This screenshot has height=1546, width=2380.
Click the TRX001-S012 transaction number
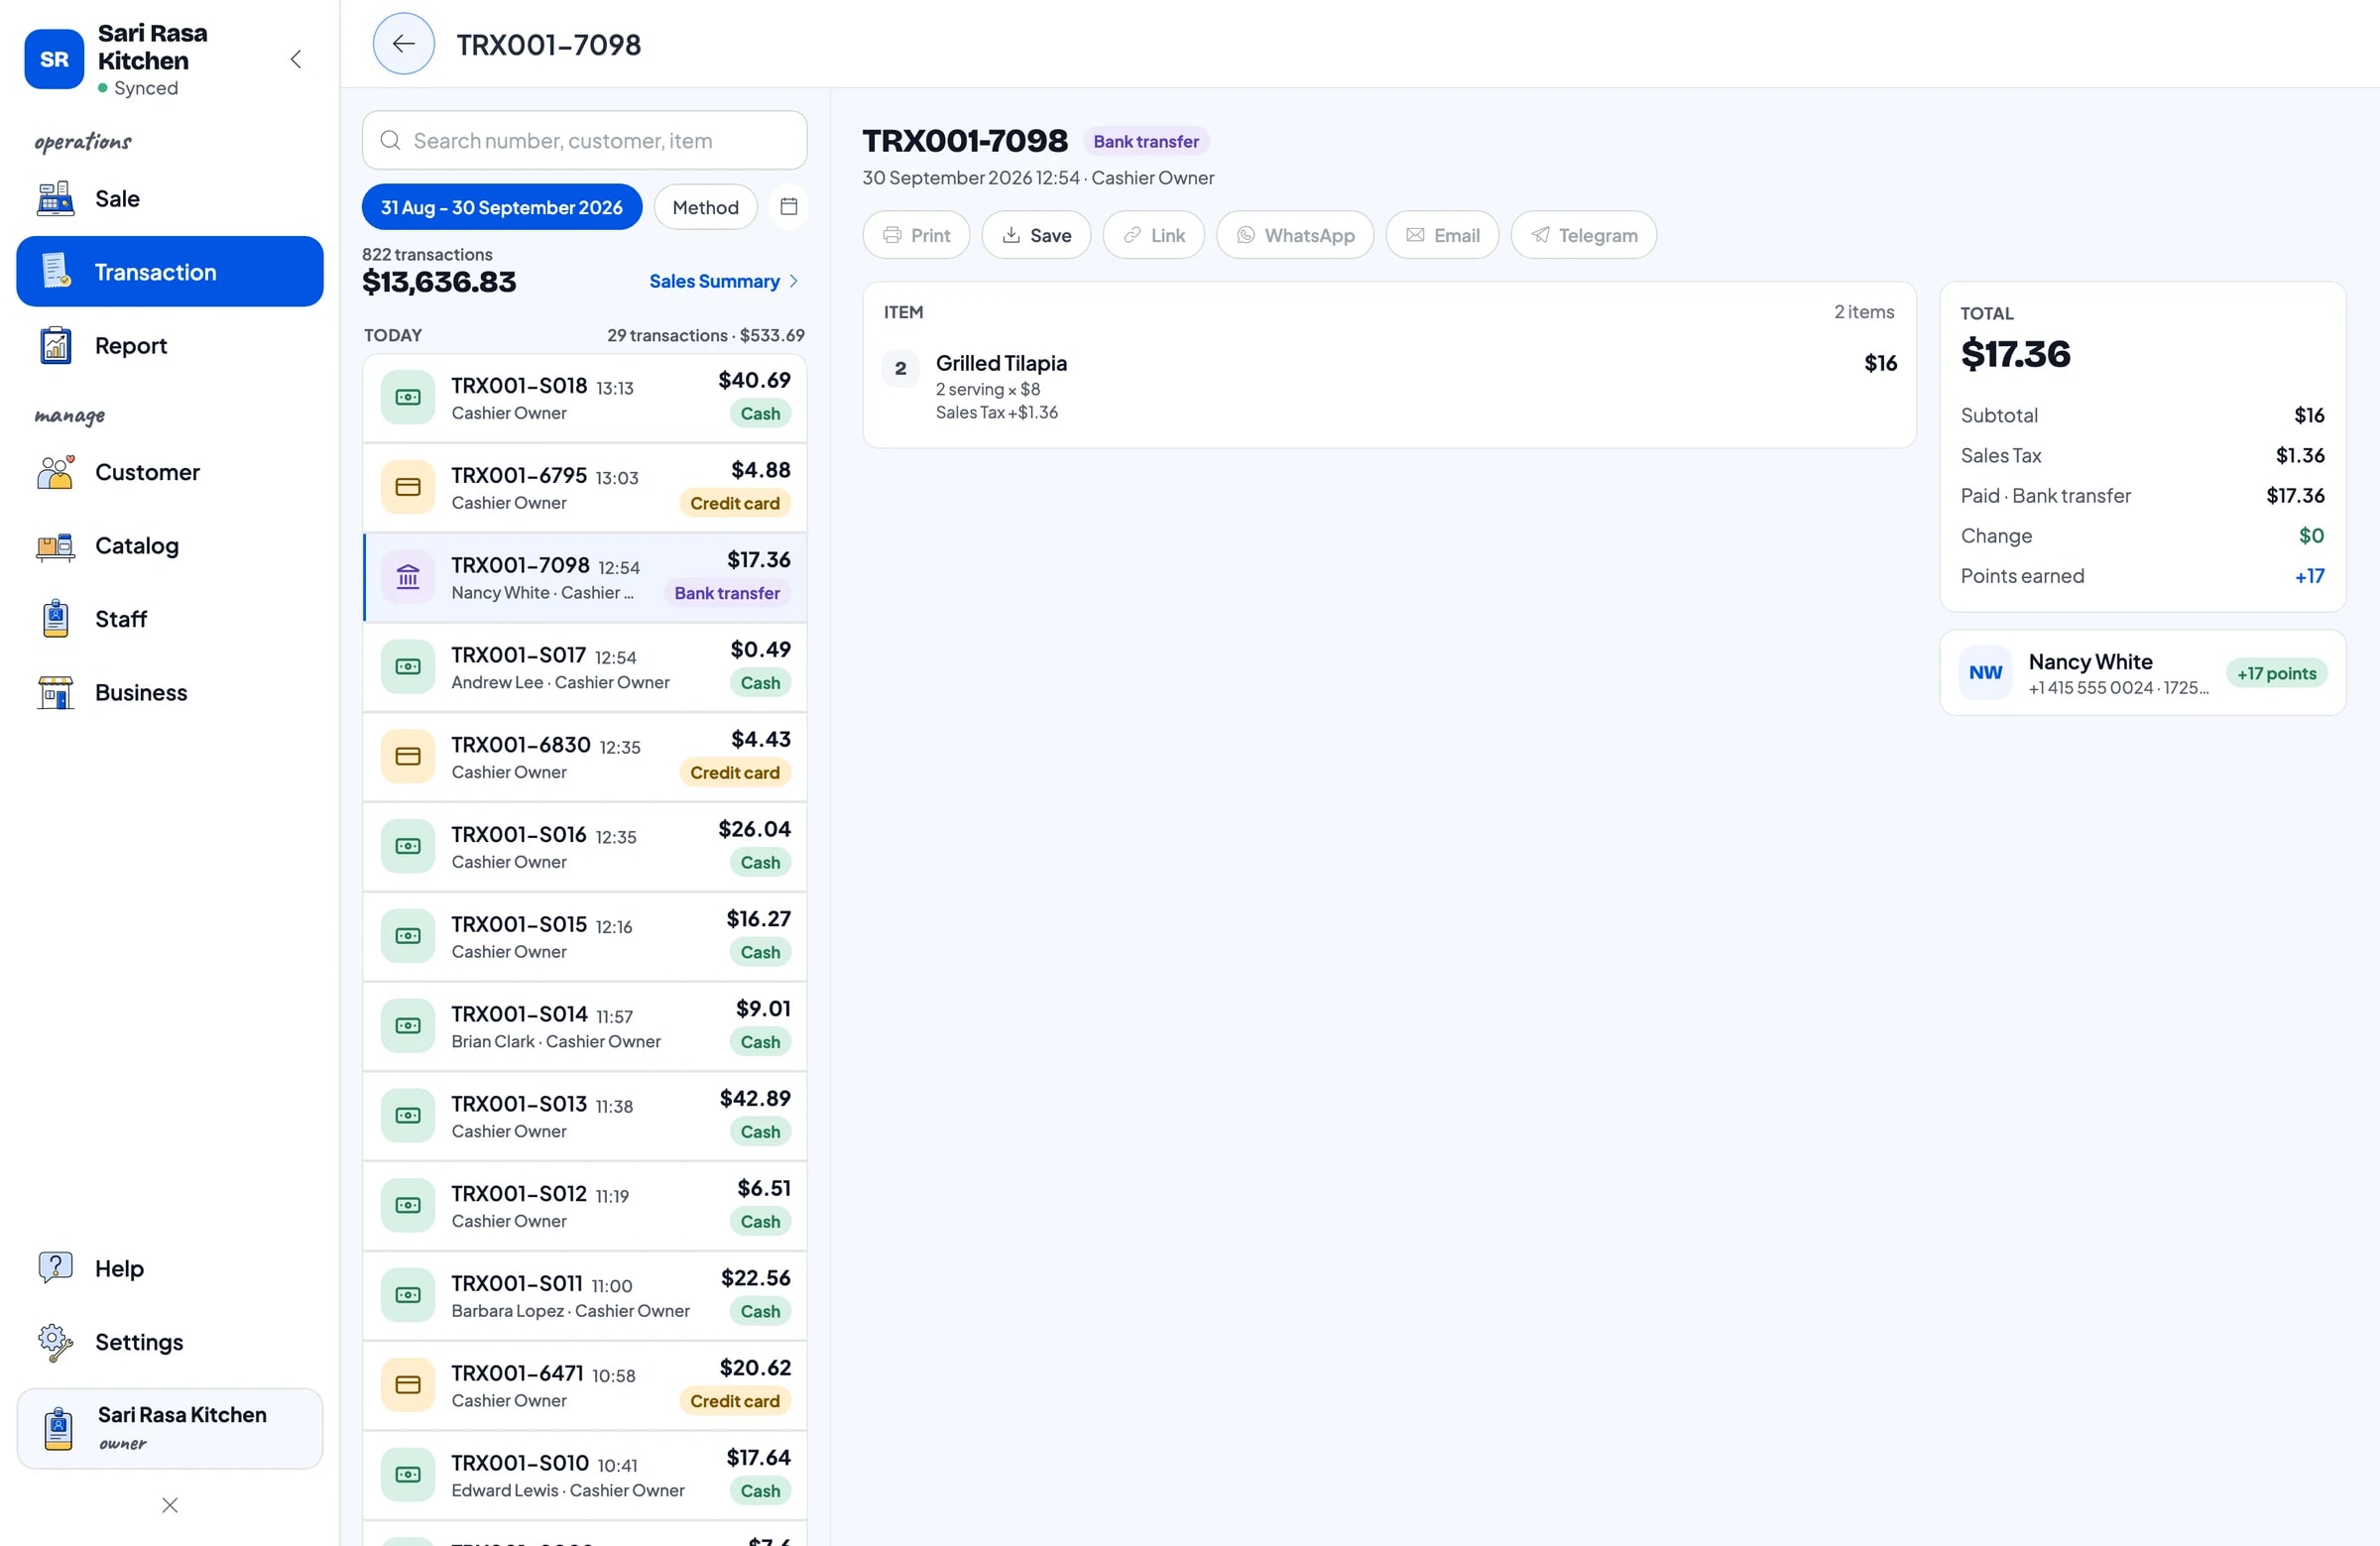(519, 1193)
